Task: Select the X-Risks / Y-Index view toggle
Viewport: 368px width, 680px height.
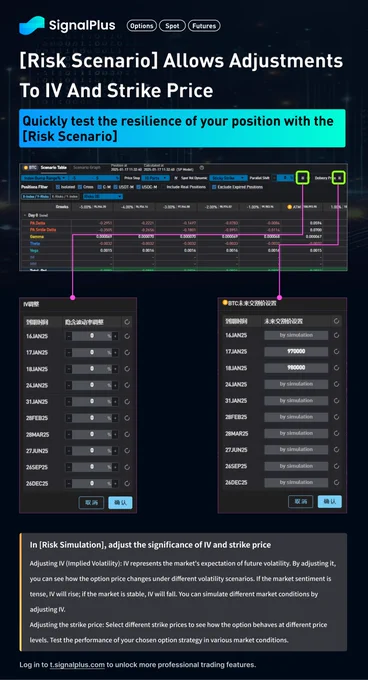Action: click(x=65, y=196)
